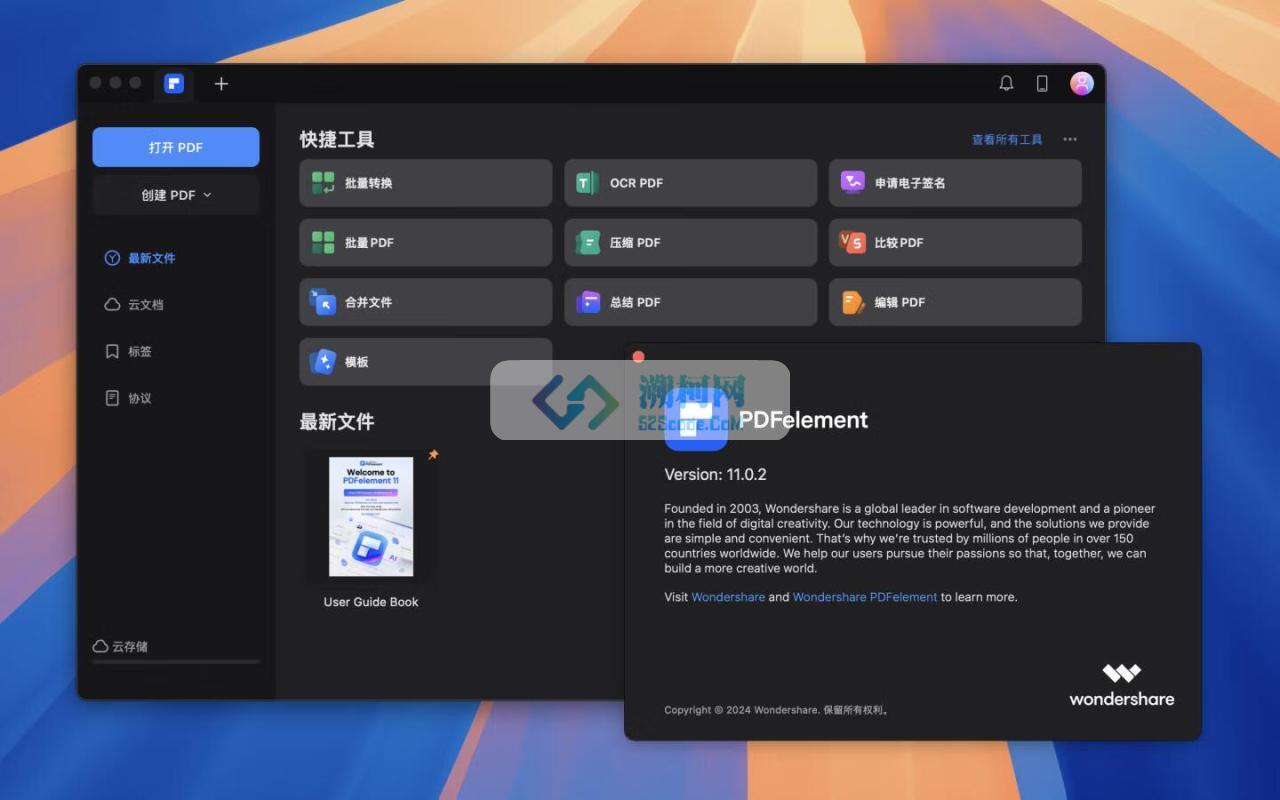Click the 打开 PDF button

click(x=176, y=147)
